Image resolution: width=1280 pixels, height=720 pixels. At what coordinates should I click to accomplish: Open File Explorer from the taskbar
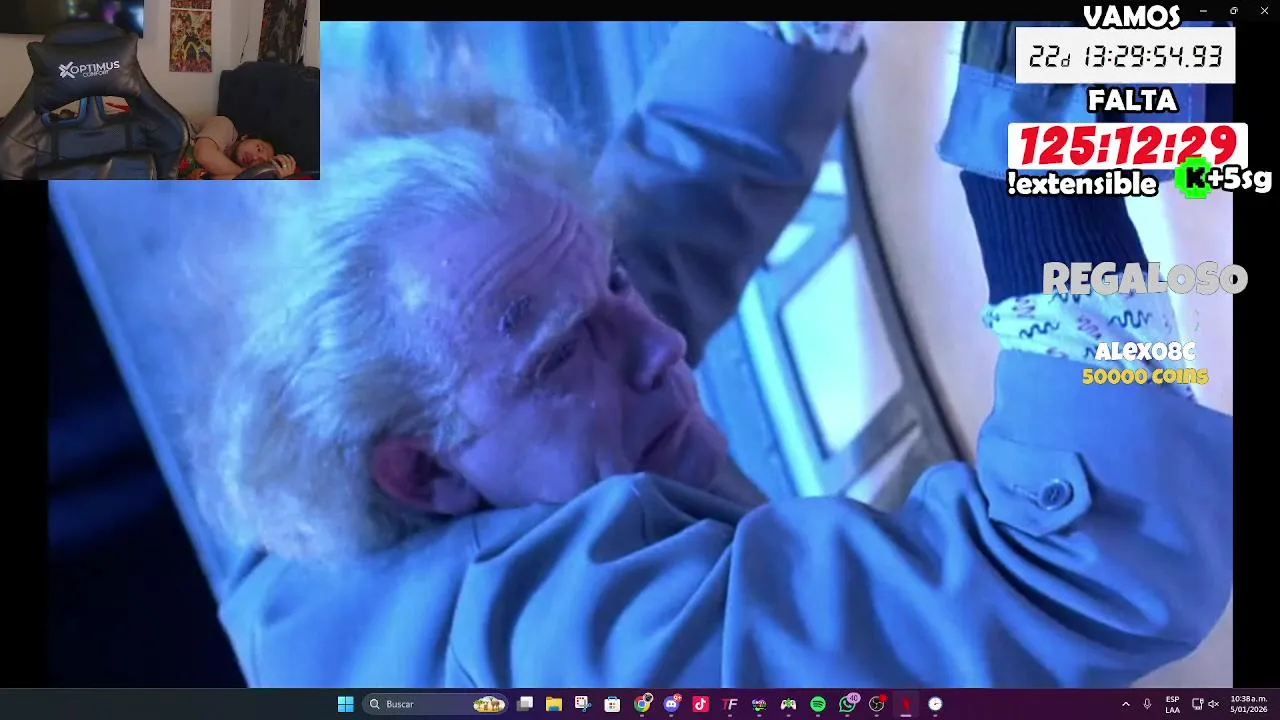554,704
